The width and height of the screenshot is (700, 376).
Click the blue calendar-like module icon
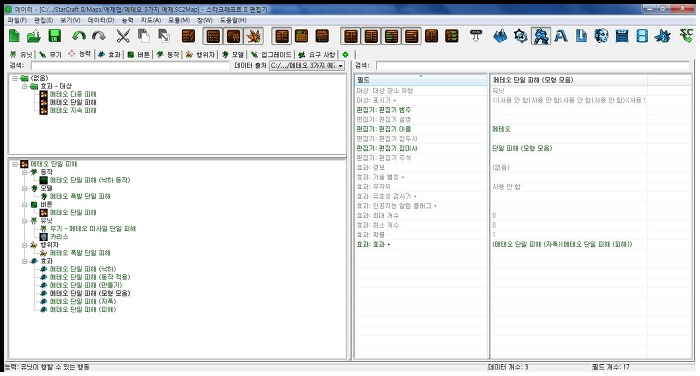tap(622, 36)
